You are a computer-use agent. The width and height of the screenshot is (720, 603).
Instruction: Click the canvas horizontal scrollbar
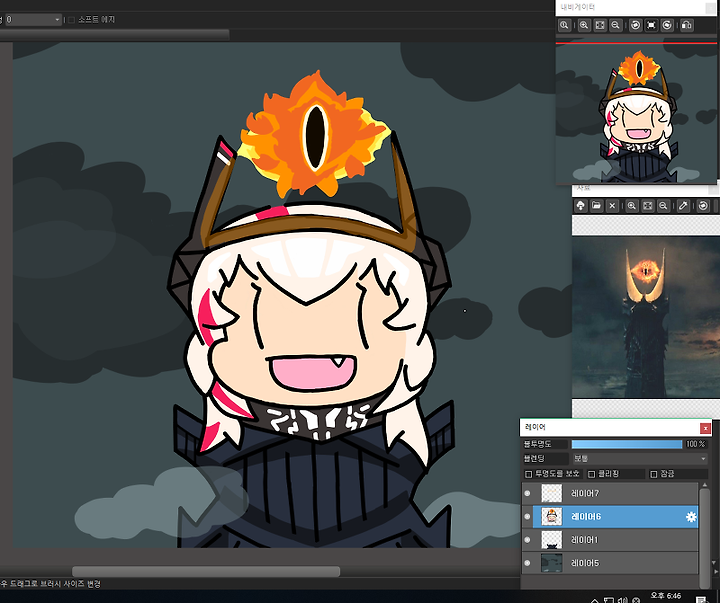206,571
